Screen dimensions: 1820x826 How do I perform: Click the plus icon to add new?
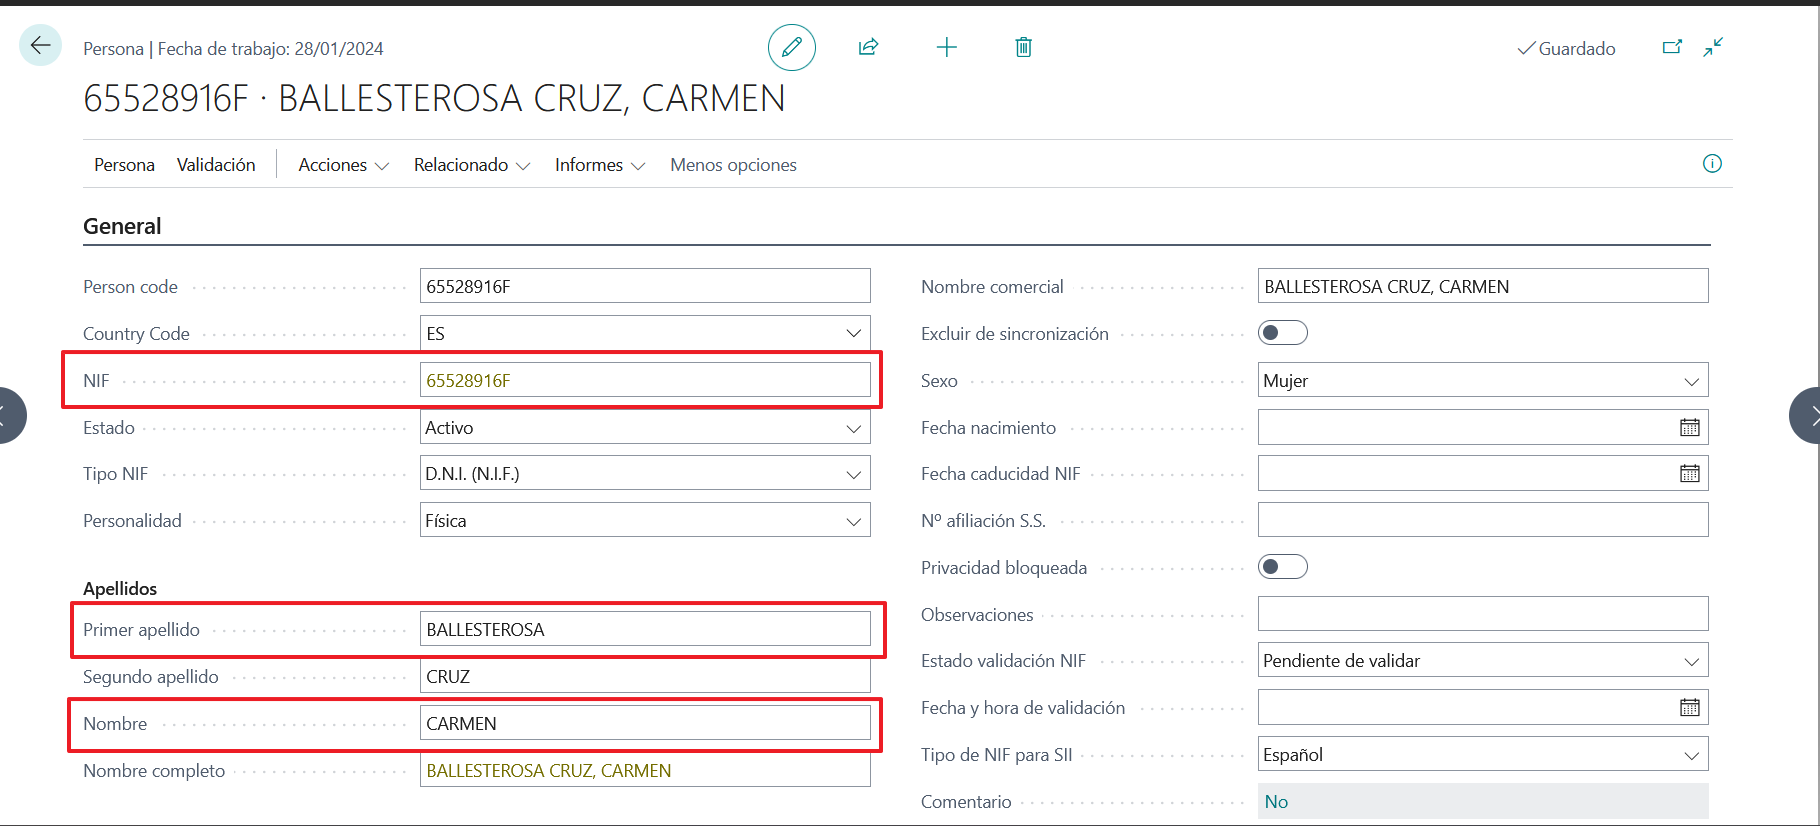coord(946,47)
